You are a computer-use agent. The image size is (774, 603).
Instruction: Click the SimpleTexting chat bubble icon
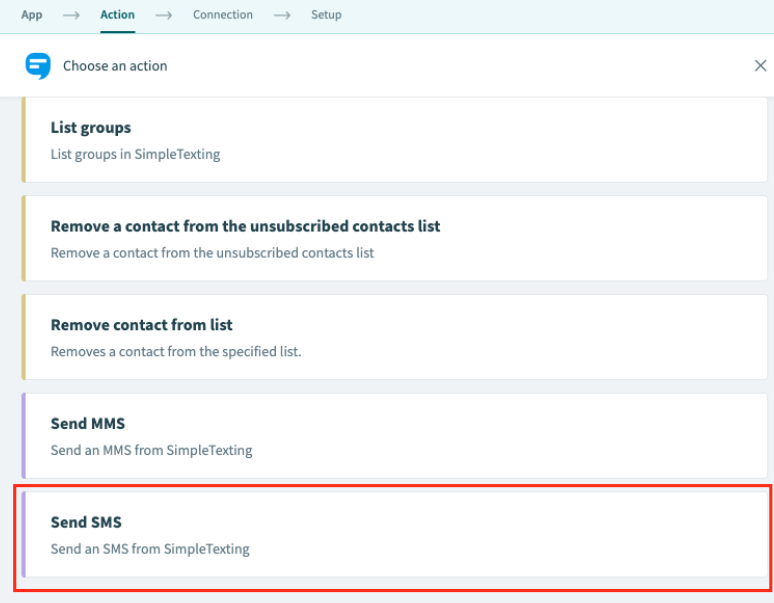(x=38, y=66)
